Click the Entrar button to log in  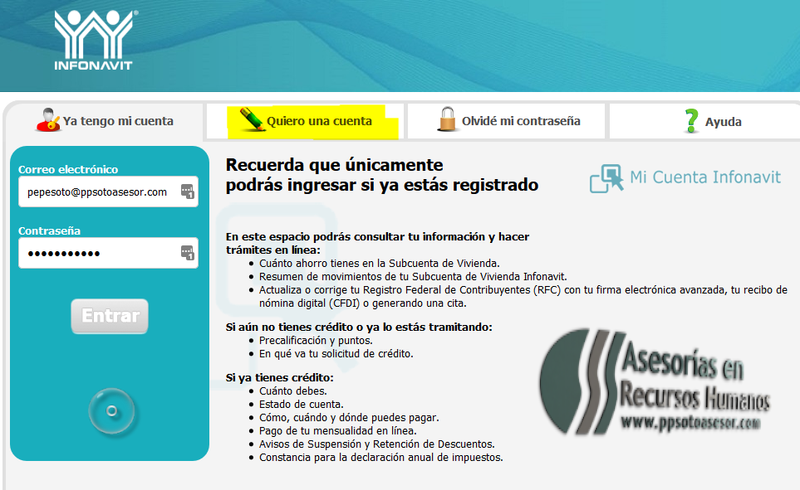[x=110, y=316]
